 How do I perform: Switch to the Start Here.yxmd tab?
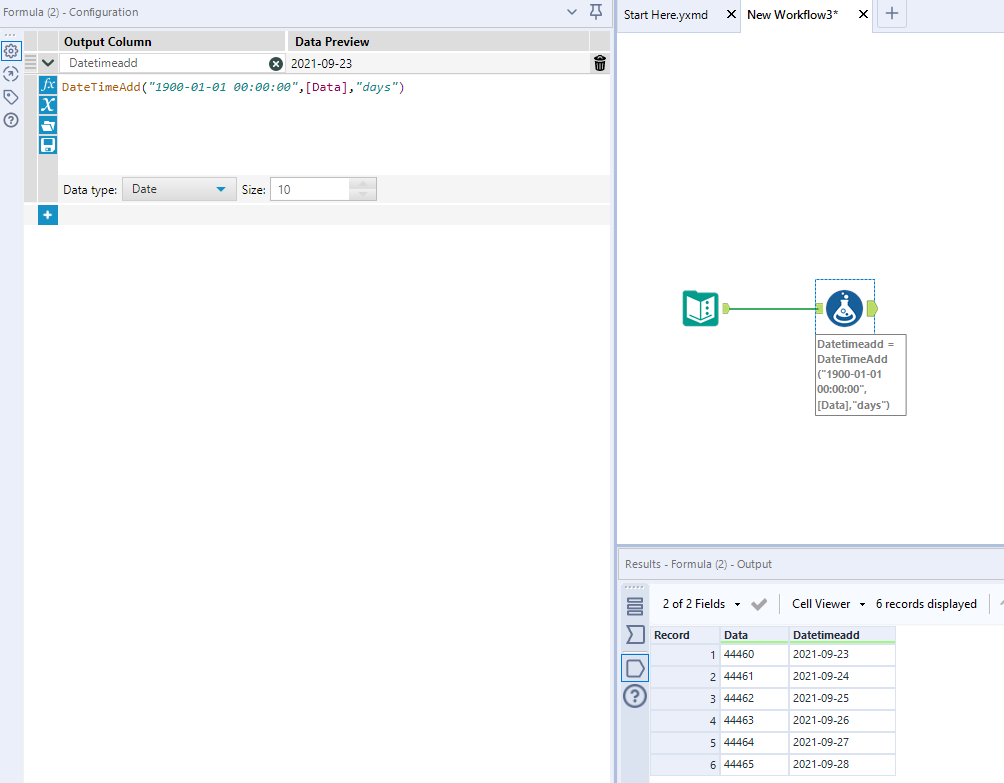click(664, 15)
